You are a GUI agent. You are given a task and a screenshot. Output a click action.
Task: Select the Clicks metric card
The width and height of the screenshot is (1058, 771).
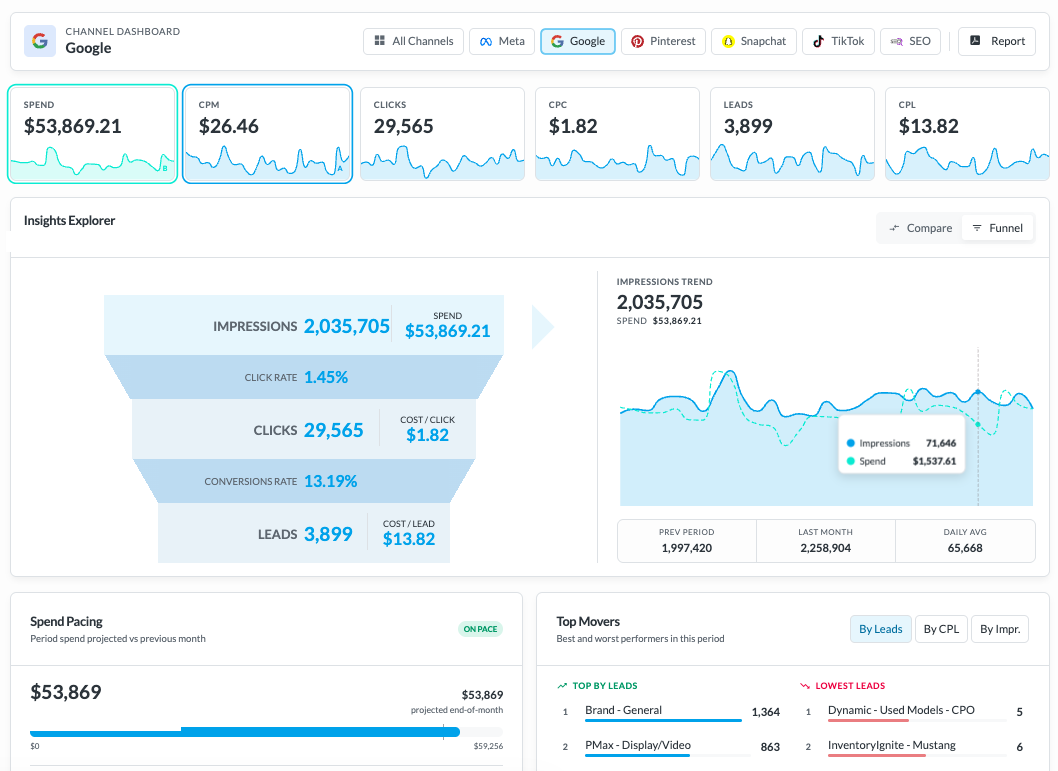pos(443,134)
